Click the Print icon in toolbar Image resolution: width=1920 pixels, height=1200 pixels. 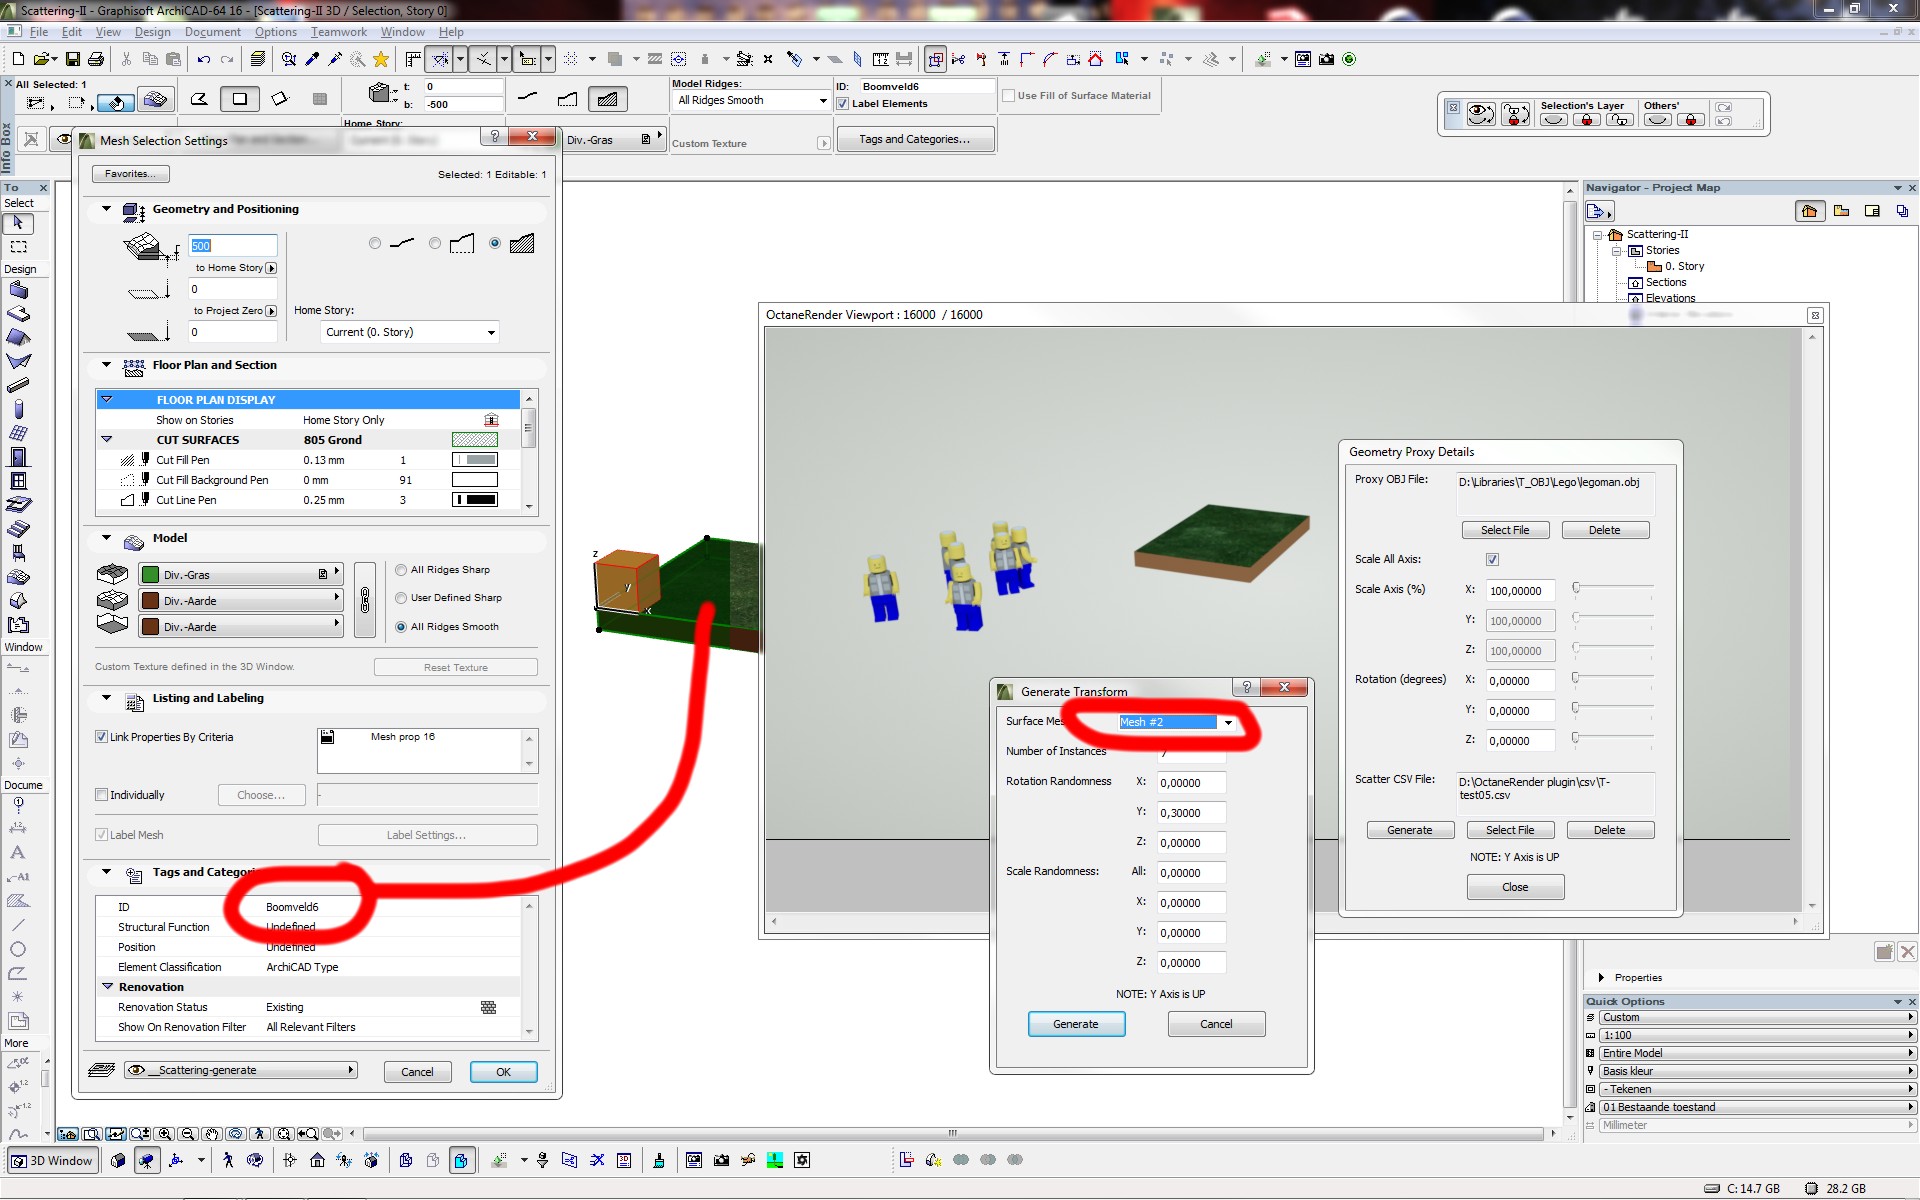click(x=96, y=60)
